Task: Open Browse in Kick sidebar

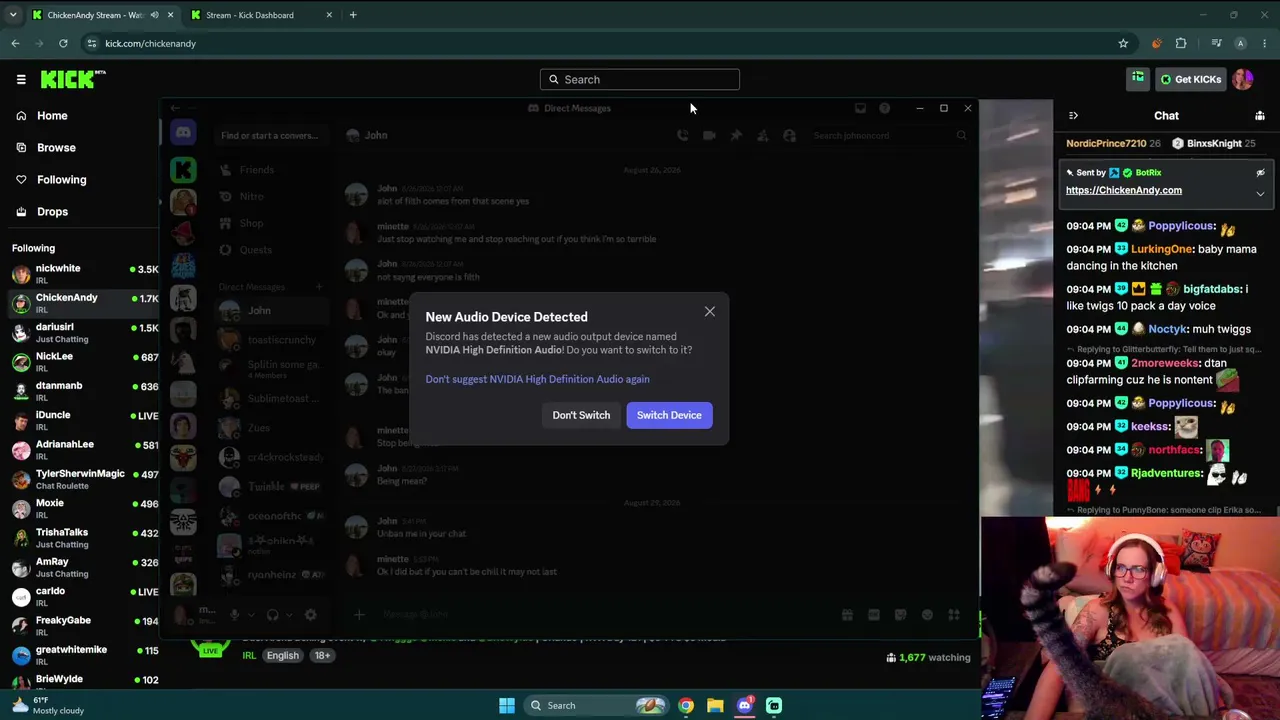Action: (x=56, y=148)
